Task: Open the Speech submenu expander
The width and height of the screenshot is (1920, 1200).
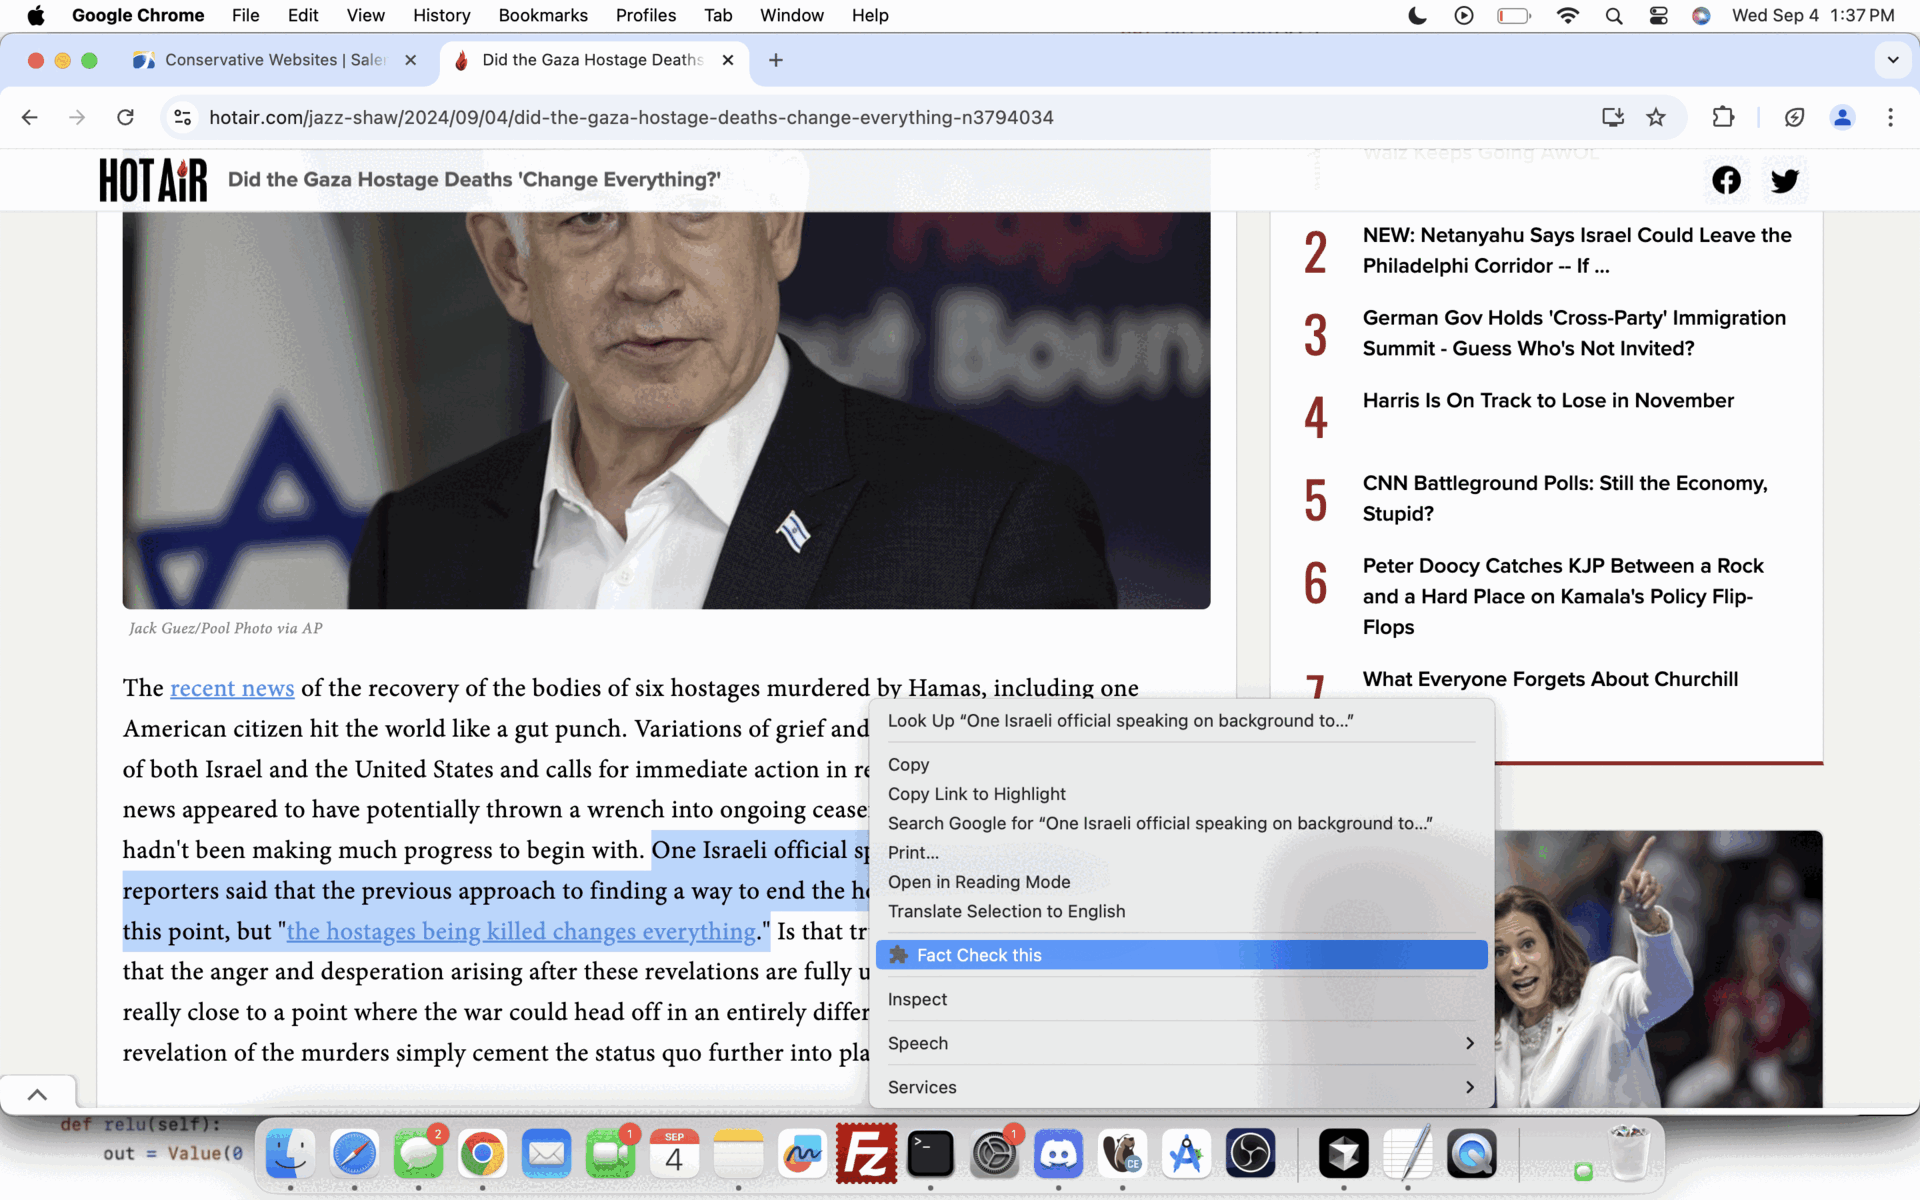Action: pos(1468,1042)
